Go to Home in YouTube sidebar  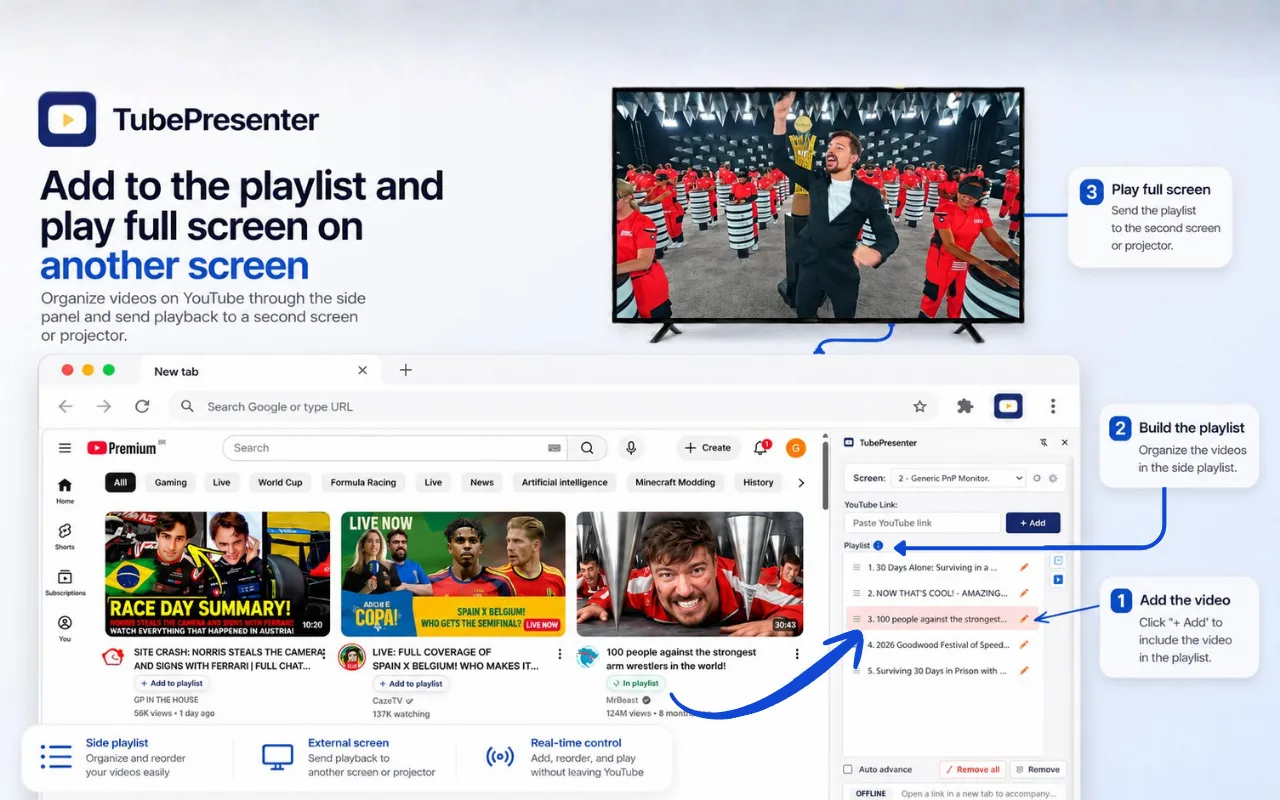tap(65, 490)
